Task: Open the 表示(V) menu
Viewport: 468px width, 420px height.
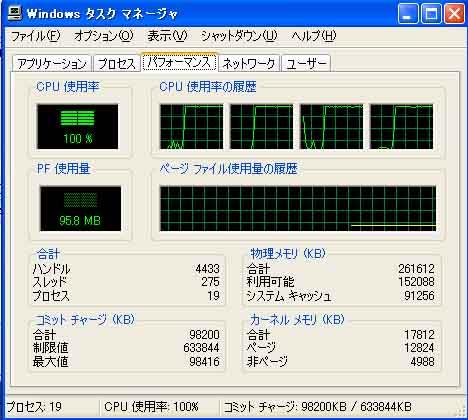Action: tap(167, 36)
